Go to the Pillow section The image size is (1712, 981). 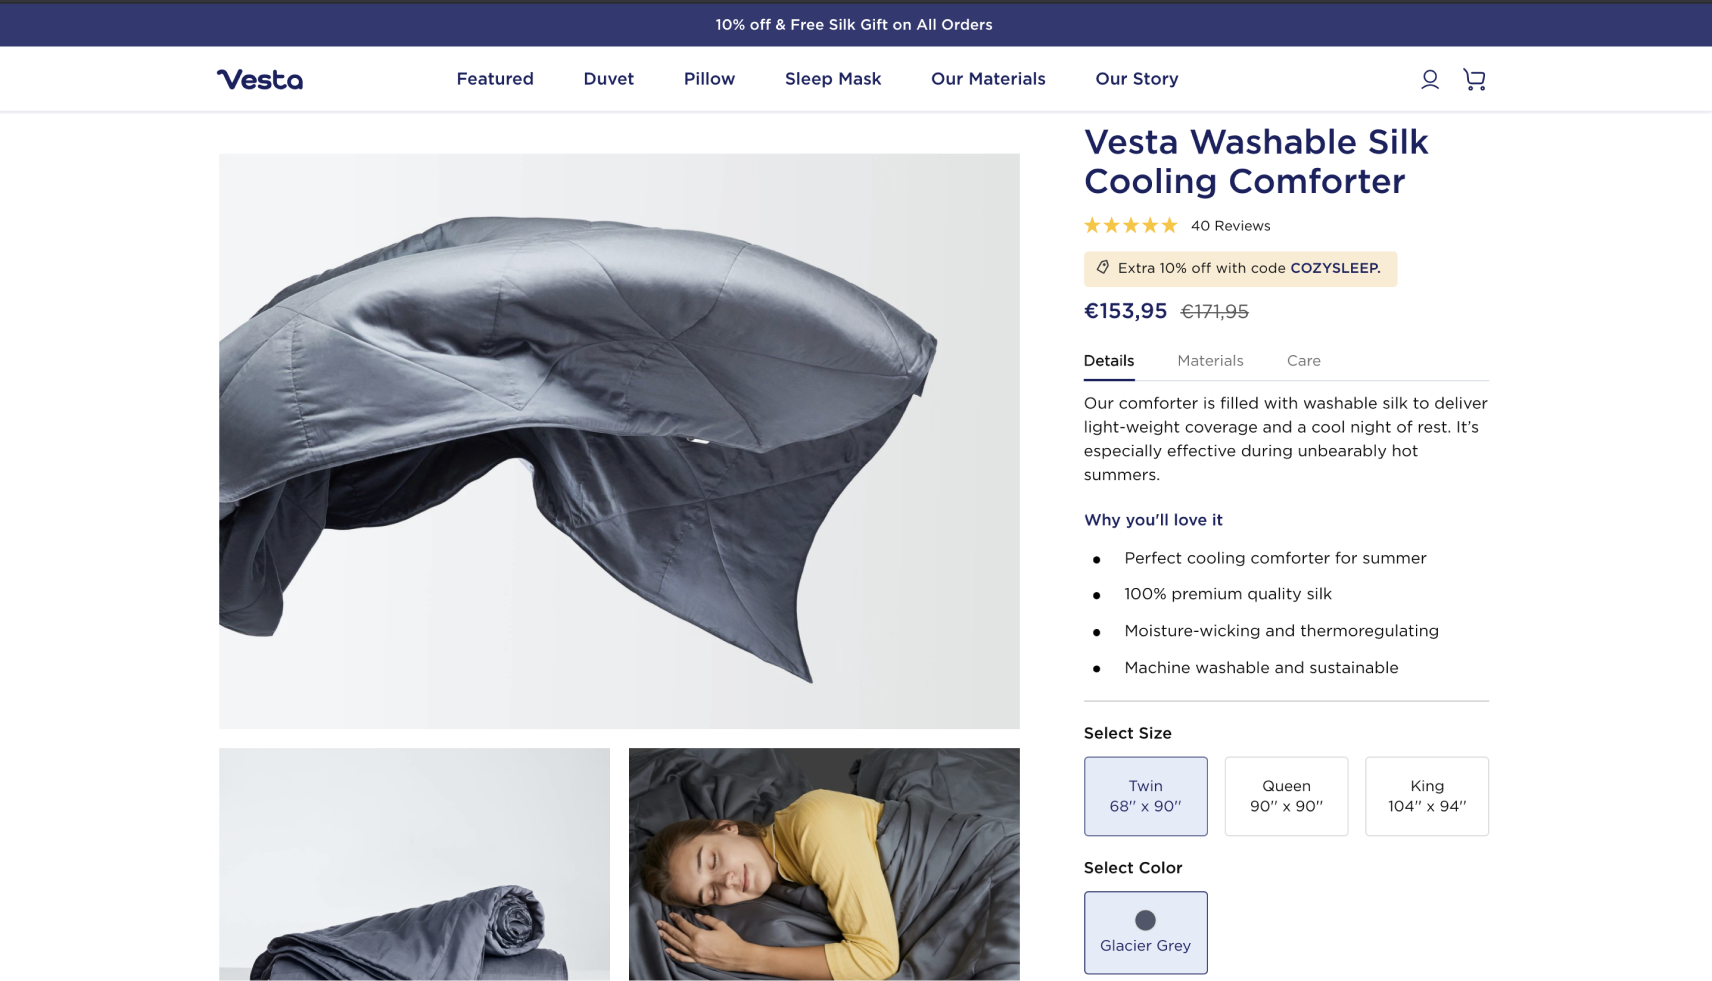709,79
